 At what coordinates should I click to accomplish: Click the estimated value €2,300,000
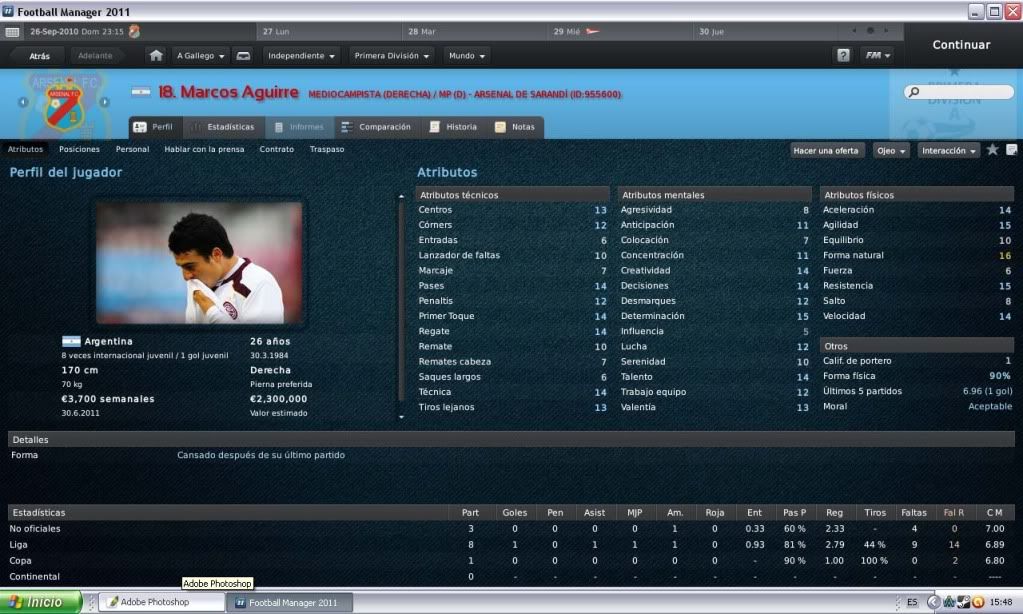(x=279, y=399)
